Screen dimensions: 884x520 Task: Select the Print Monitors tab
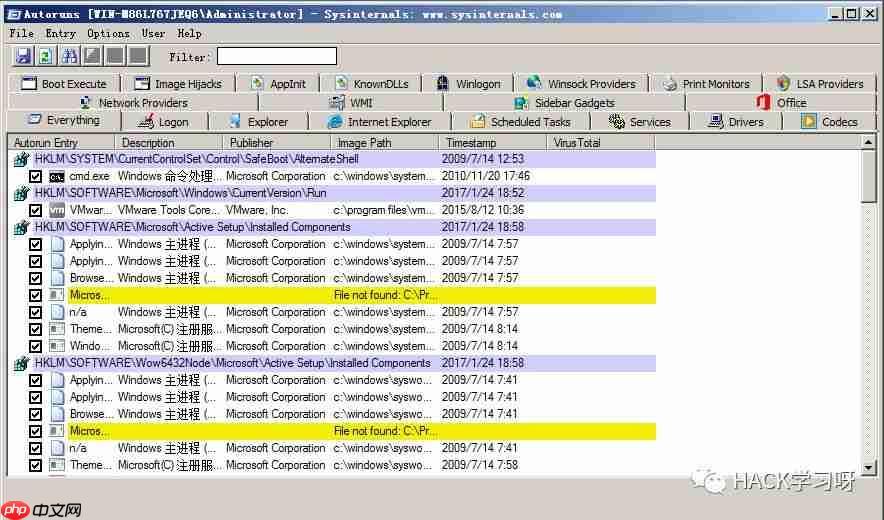(706, 84)
